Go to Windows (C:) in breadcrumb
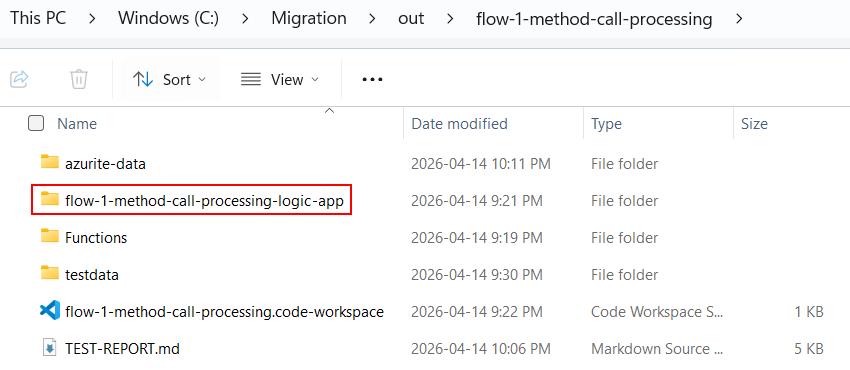Image resolution: width=850 pixels, height=370 pixels. [x=169, y=18]
